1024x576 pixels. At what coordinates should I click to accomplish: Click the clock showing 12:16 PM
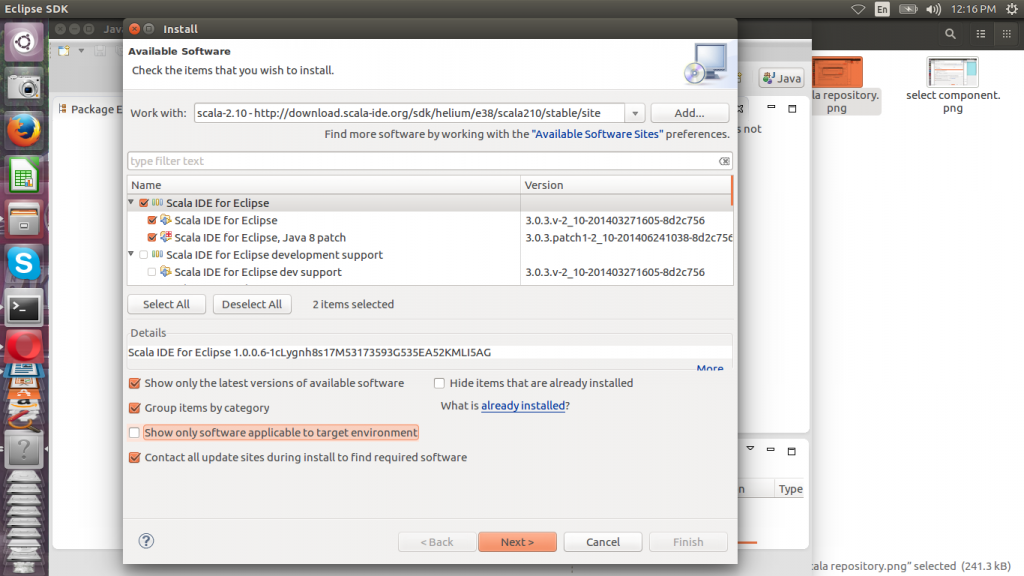point(974,9)
